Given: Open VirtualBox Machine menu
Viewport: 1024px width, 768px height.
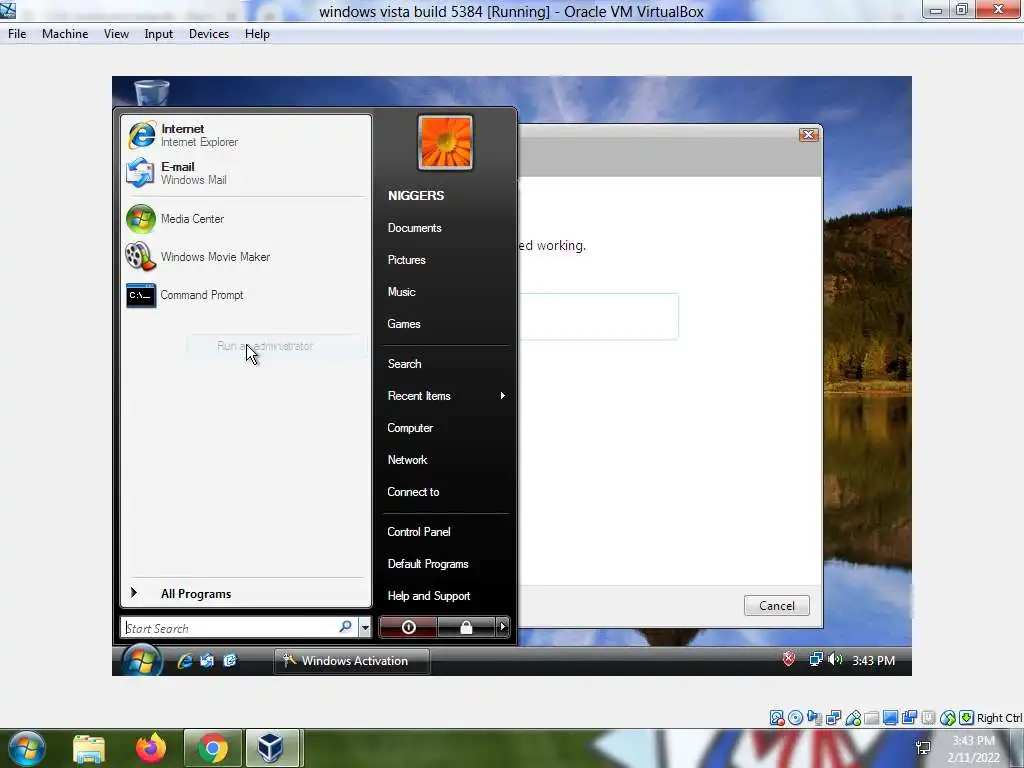Looking at the screenshot, I should click(x=65, y=34).
